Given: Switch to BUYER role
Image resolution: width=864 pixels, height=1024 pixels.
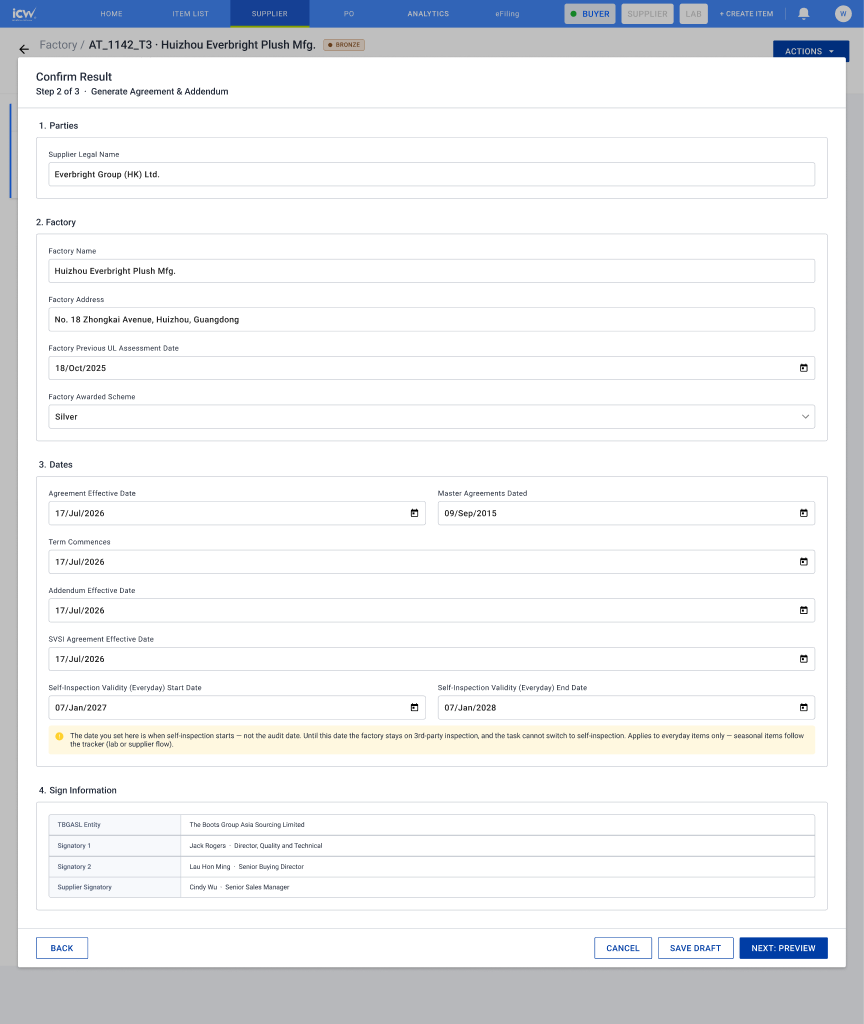Looking at the screenshot, I should pyautogui.click(x=590, y=14).
